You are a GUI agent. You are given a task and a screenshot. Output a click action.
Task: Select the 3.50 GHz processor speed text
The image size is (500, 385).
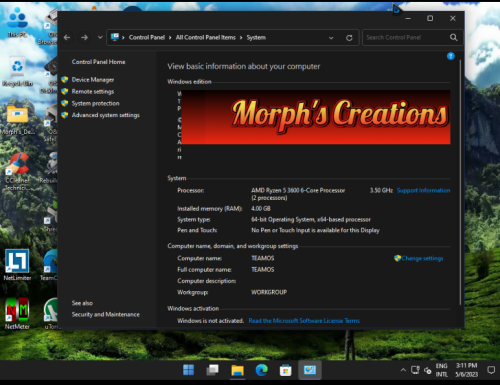[381, 190]
